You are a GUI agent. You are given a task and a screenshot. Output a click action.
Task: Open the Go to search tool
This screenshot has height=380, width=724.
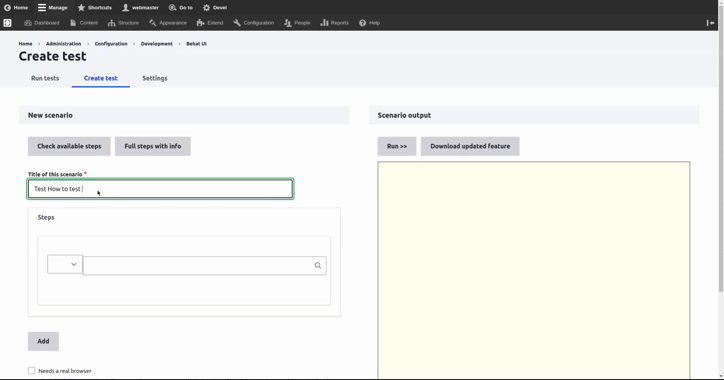pyautogui.click(x=181, y=7)
